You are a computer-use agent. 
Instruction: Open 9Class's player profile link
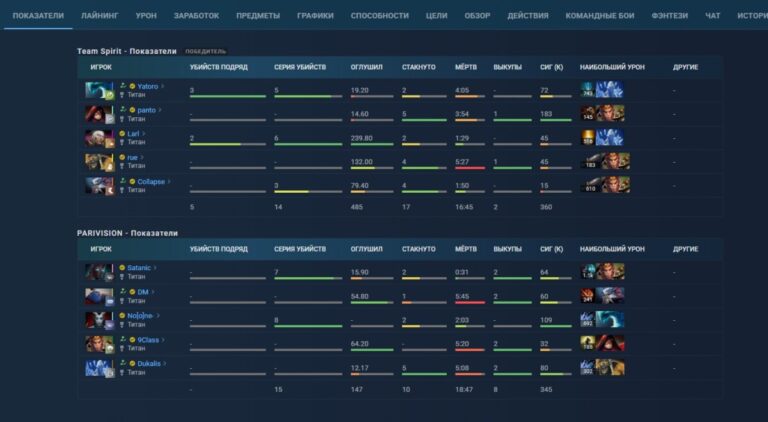click(148, 340)
